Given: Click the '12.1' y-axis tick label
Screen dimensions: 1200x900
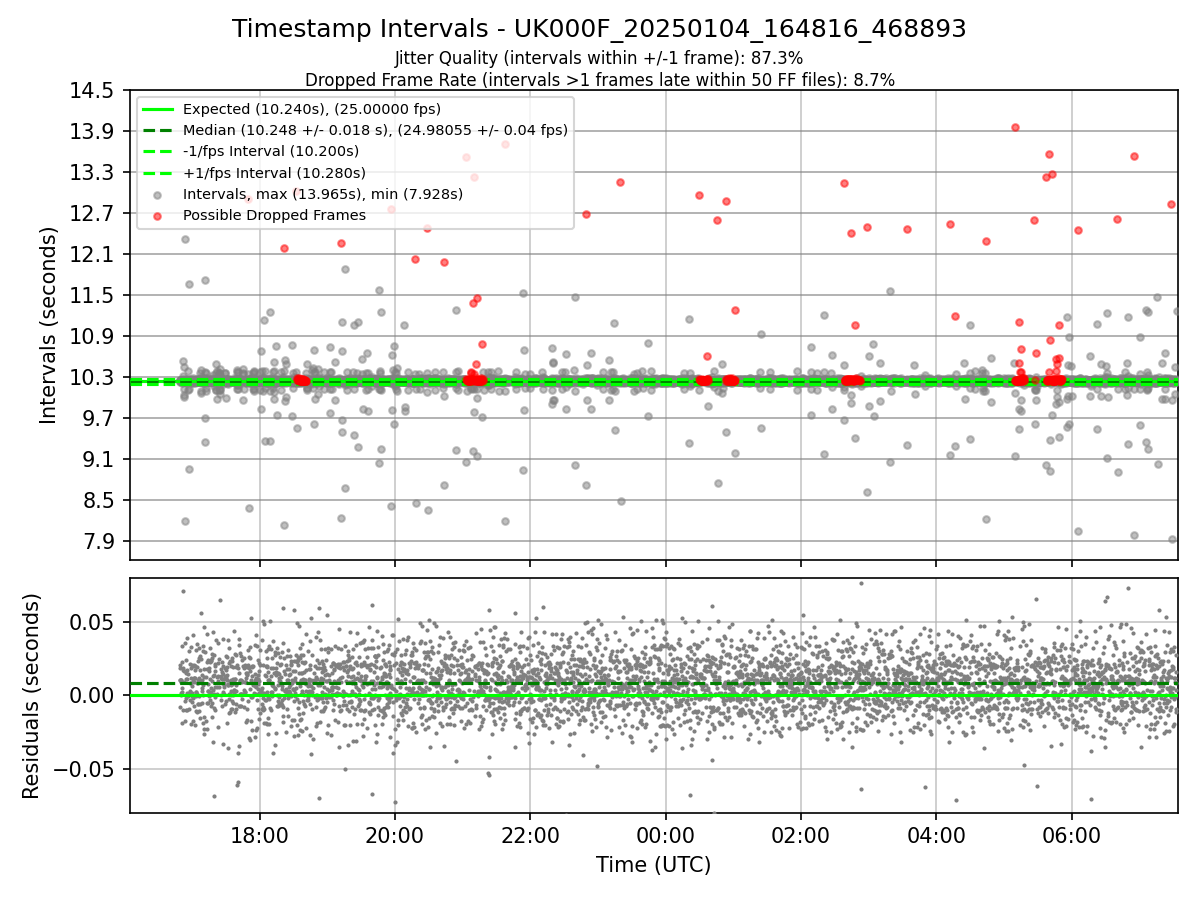Looking at the screenshot, I should pyautogui.click(x=92, y=254).
